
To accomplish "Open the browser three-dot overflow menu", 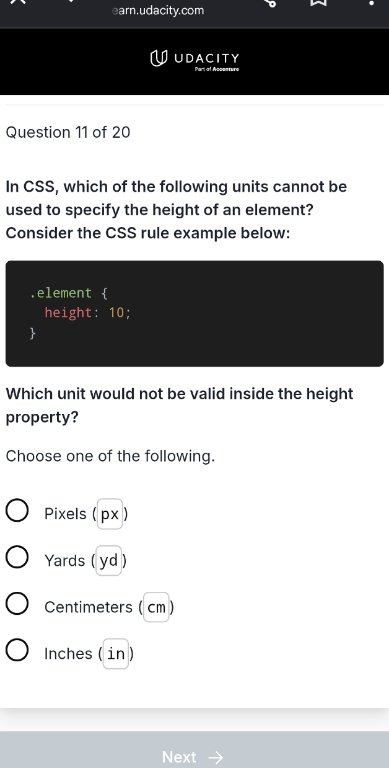I will [x=371, y=2].
